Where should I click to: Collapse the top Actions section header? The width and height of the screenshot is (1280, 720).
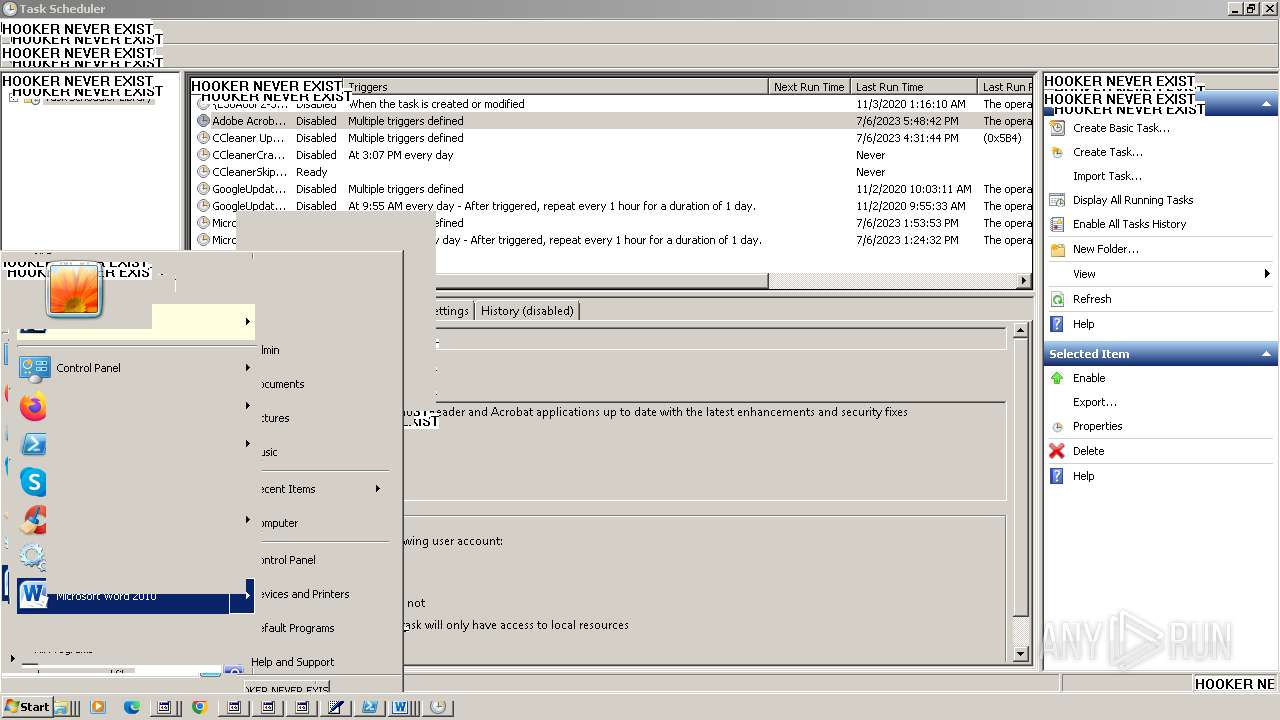tap(1266, 104)
